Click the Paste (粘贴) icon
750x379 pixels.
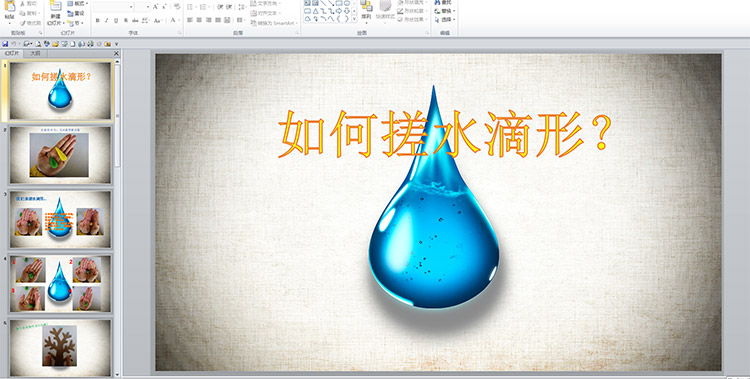(x=9, y=7)
